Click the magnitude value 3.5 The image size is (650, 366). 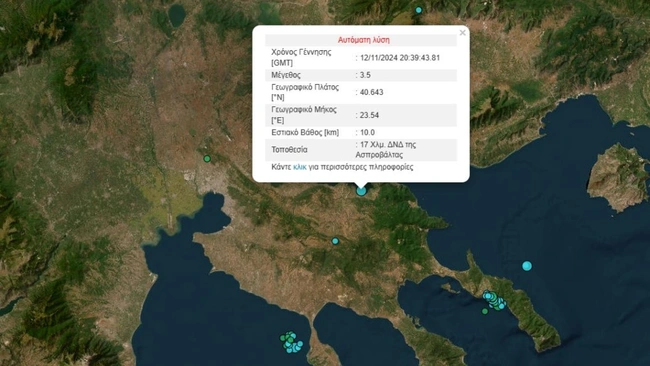[365, 75]
